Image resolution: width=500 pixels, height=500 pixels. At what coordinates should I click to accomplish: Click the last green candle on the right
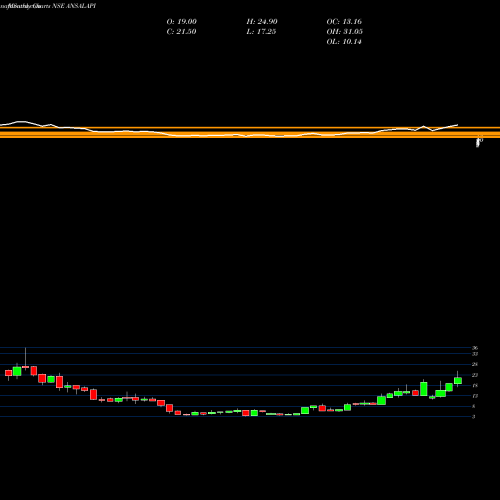coord(458,381)
